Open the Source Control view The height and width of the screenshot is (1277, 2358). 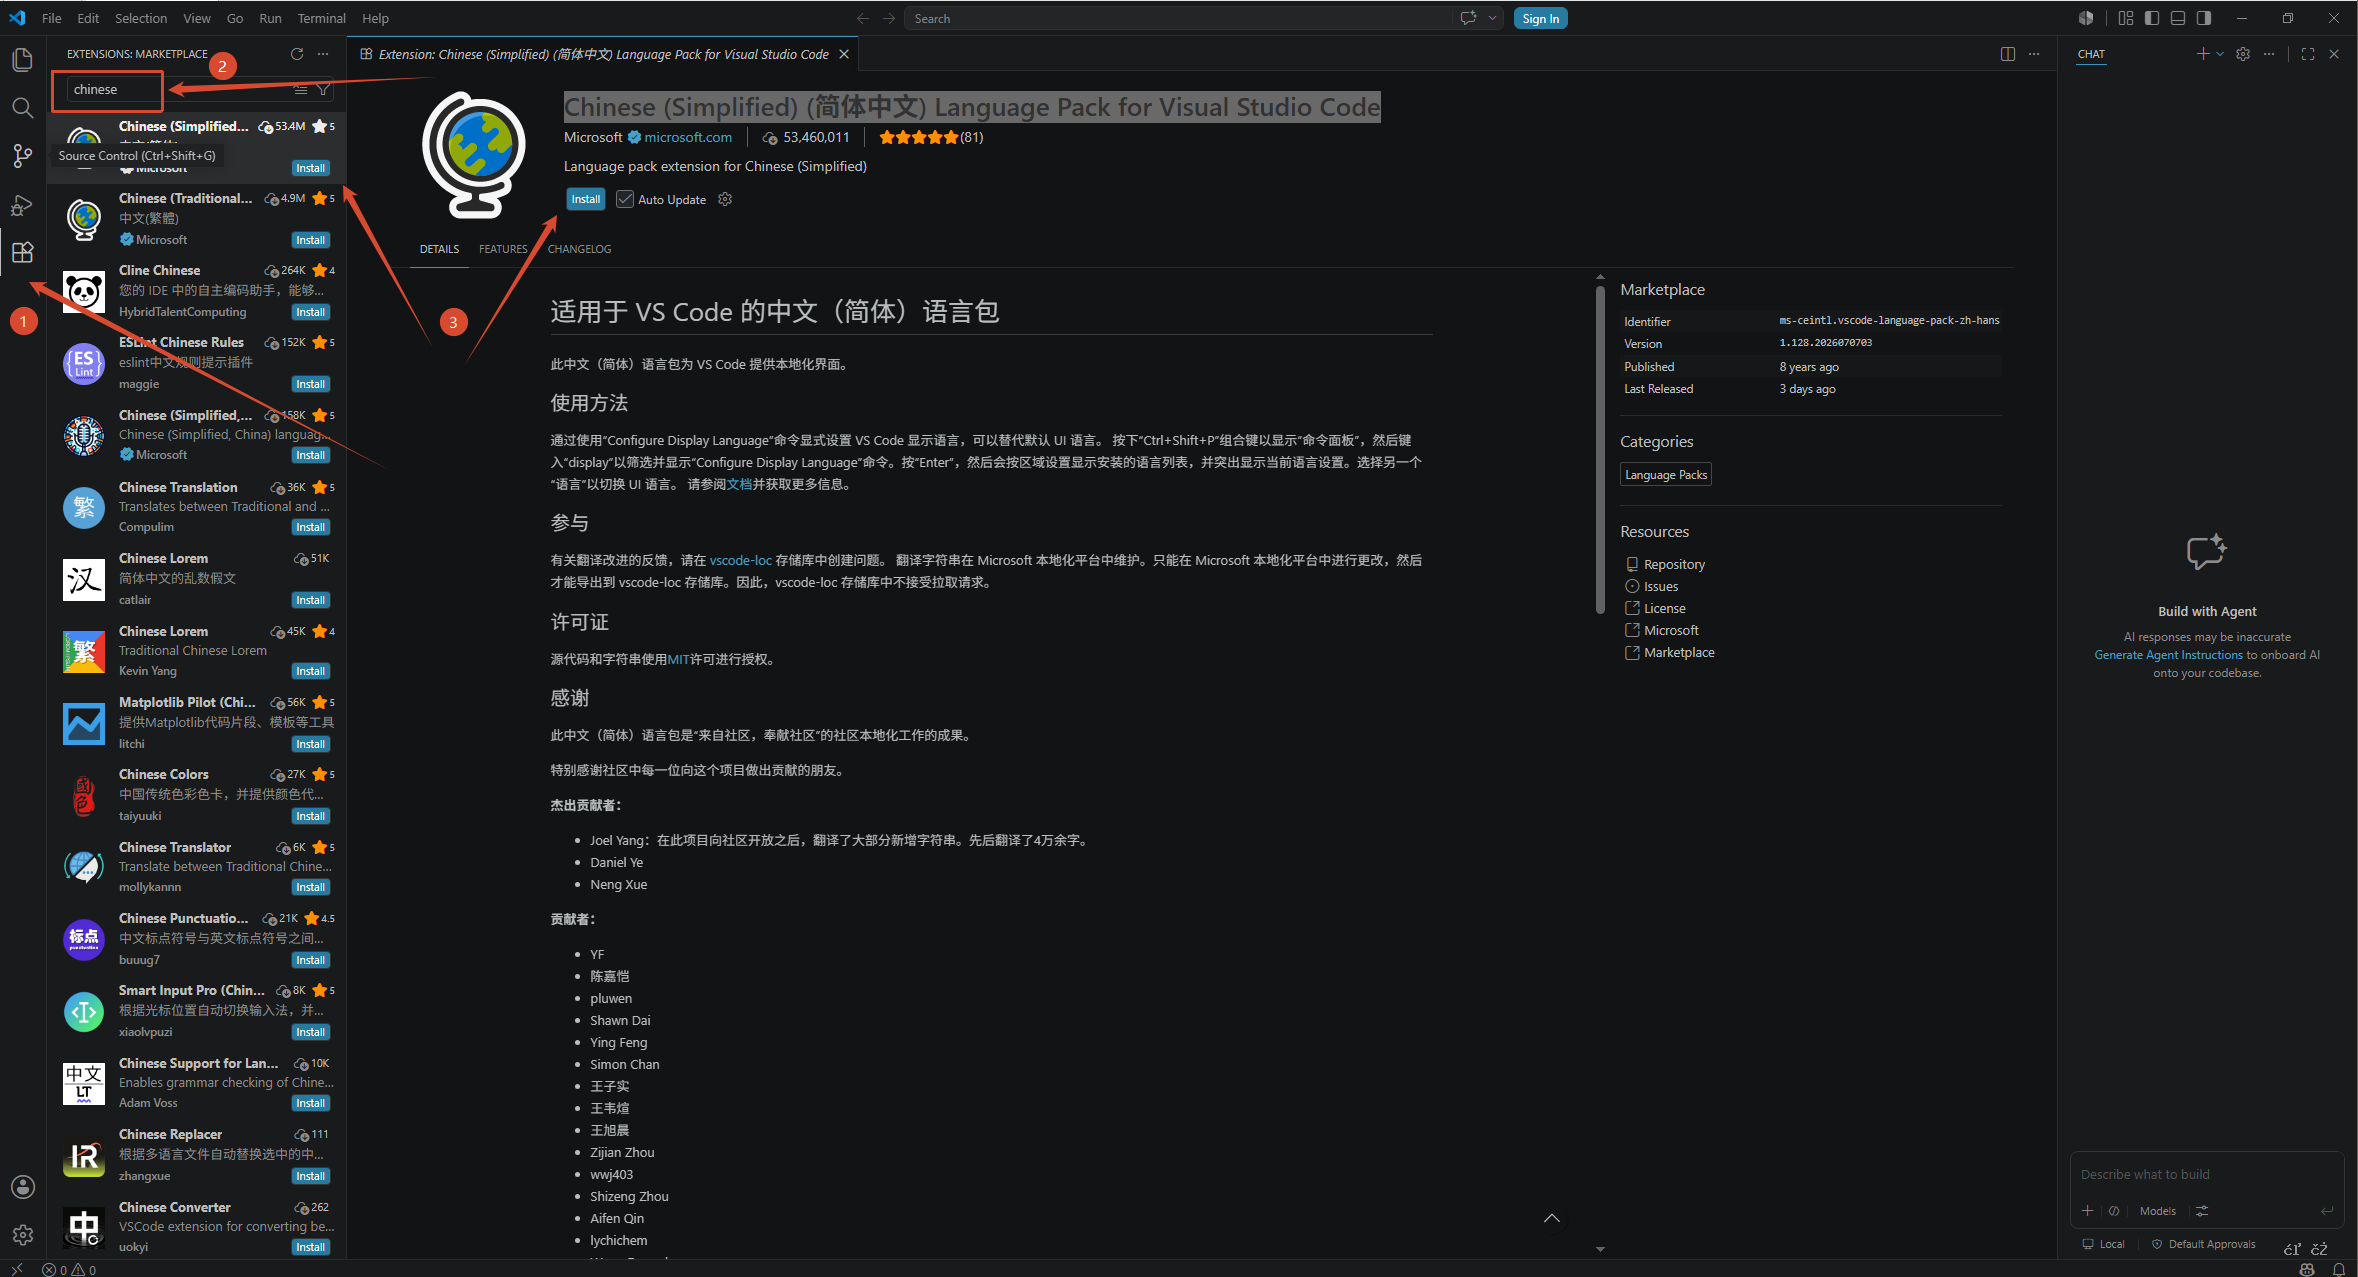[x=22, y=155]
